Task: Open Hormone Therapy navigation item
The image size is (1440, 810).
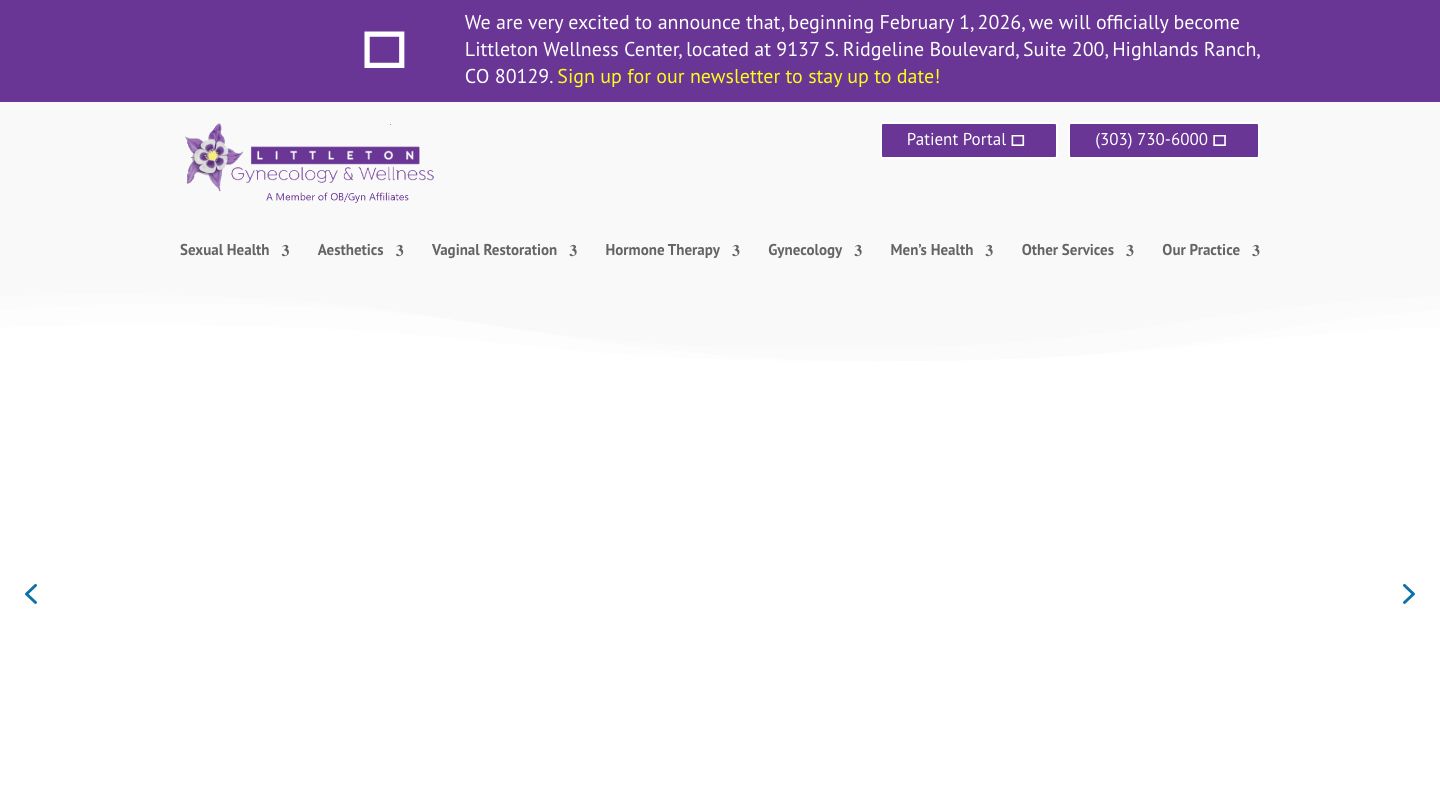Action: click(662, 250)
